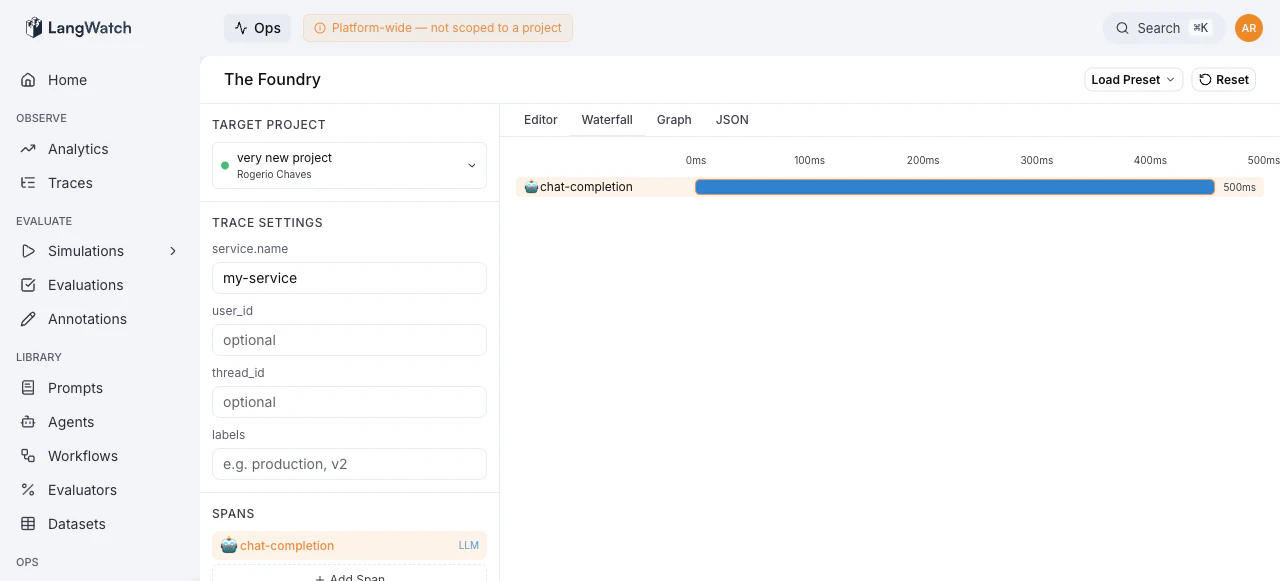Open the target project selector chevron
The width and height of the screenshot is (1280, 581).
[x=472, y=165]
